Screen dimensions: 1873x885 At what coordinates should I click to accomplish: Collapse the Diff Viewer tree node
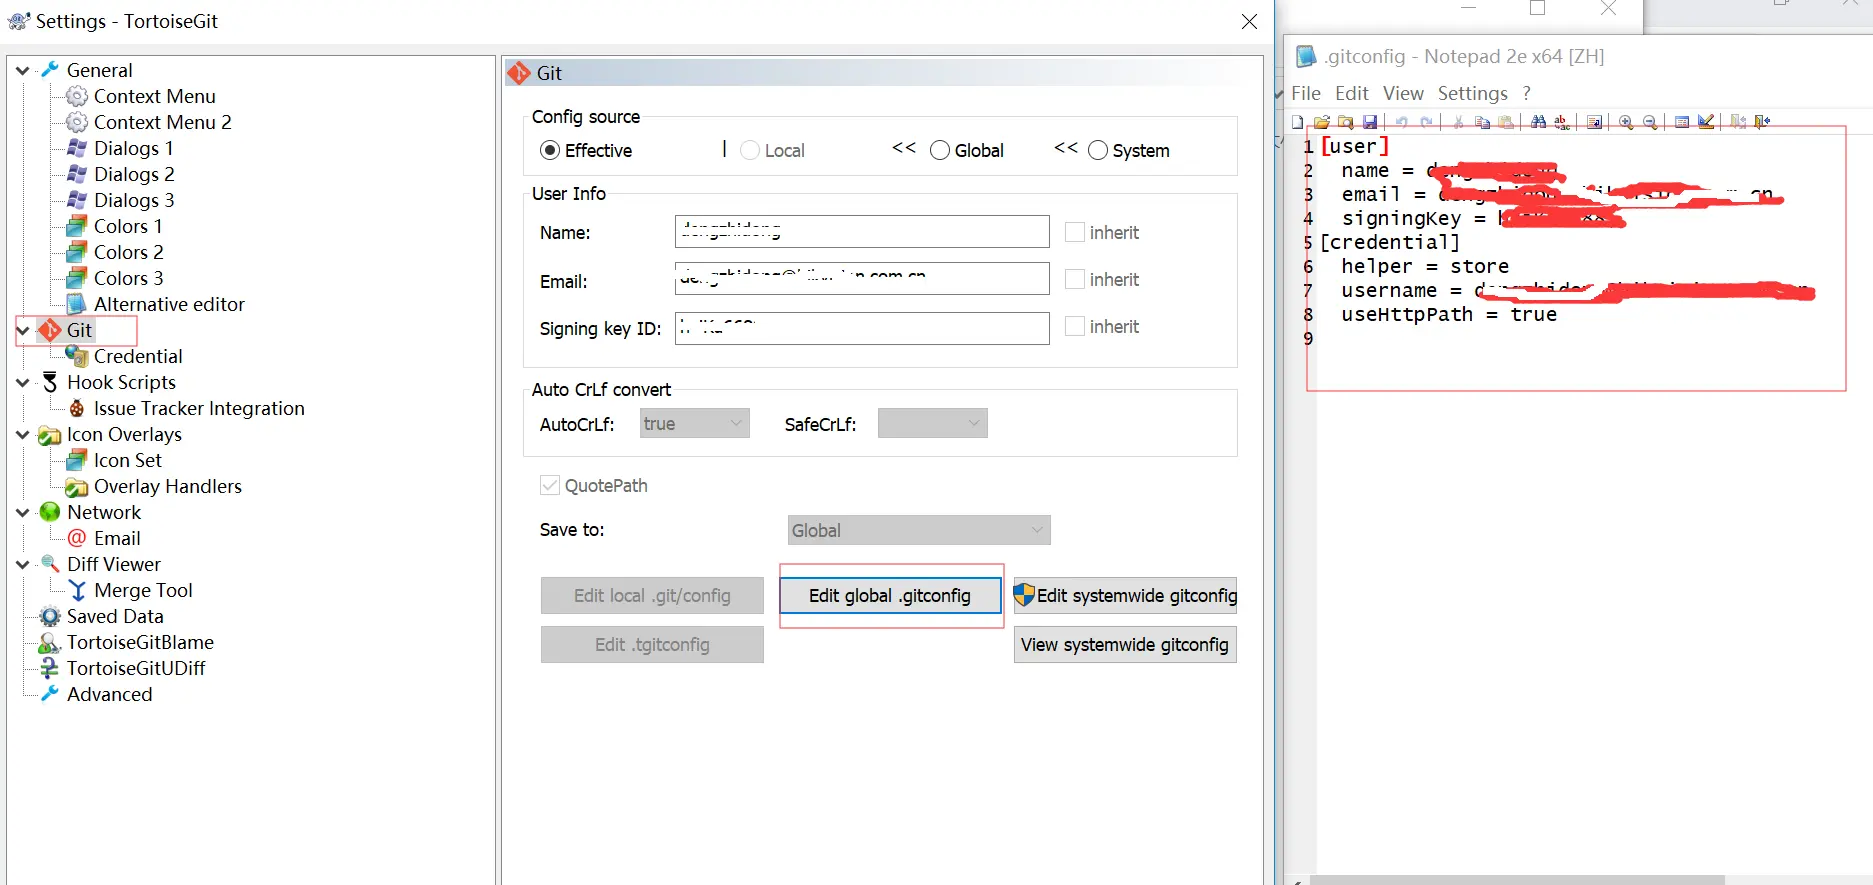23,564
